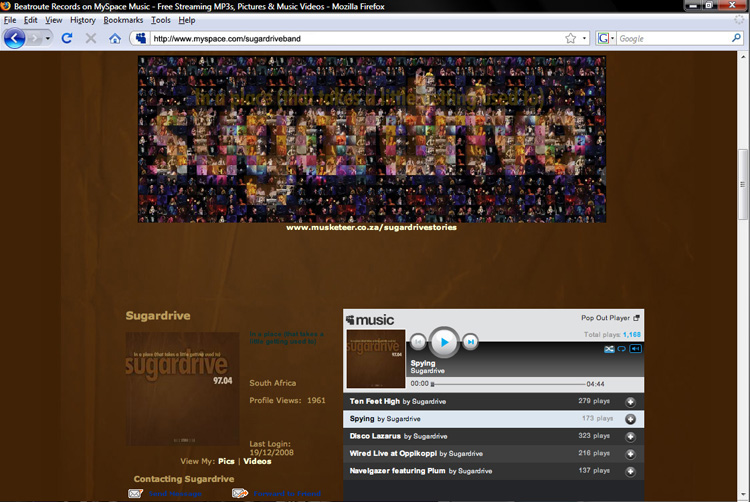Click the Forward to Friend link
The height and width of the screenshot is (502, 750).
(287, 493)
